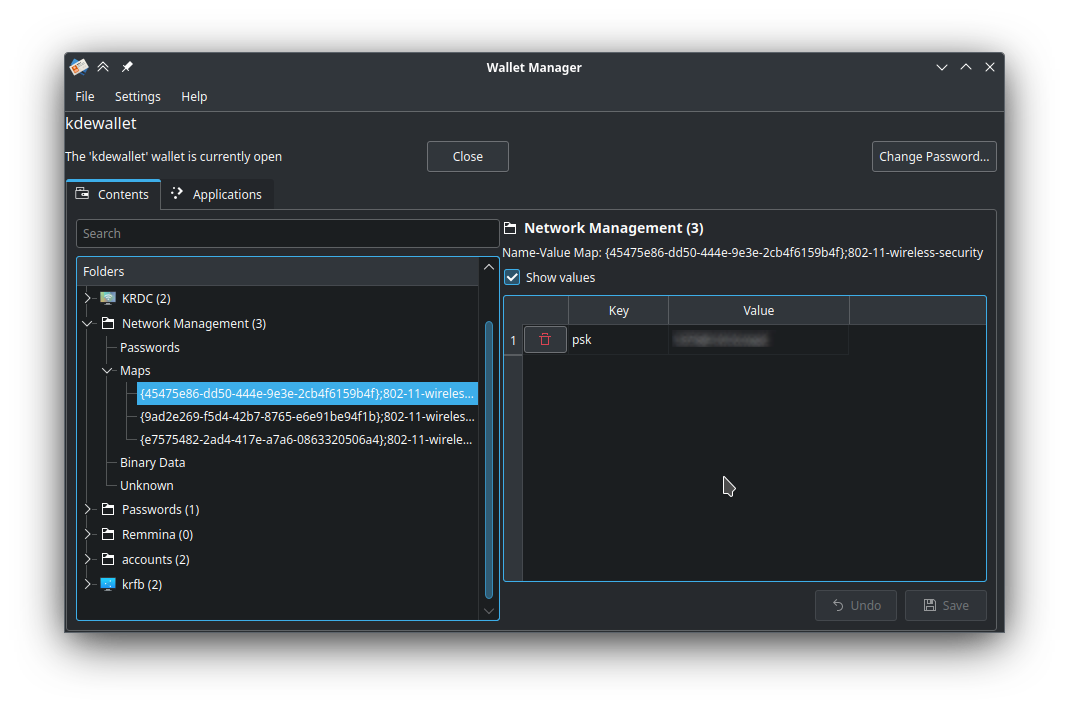Select the Binary Data item
Image resolution: width=1069 pixels, height=709 pixels.
click(x=153, y=462)
